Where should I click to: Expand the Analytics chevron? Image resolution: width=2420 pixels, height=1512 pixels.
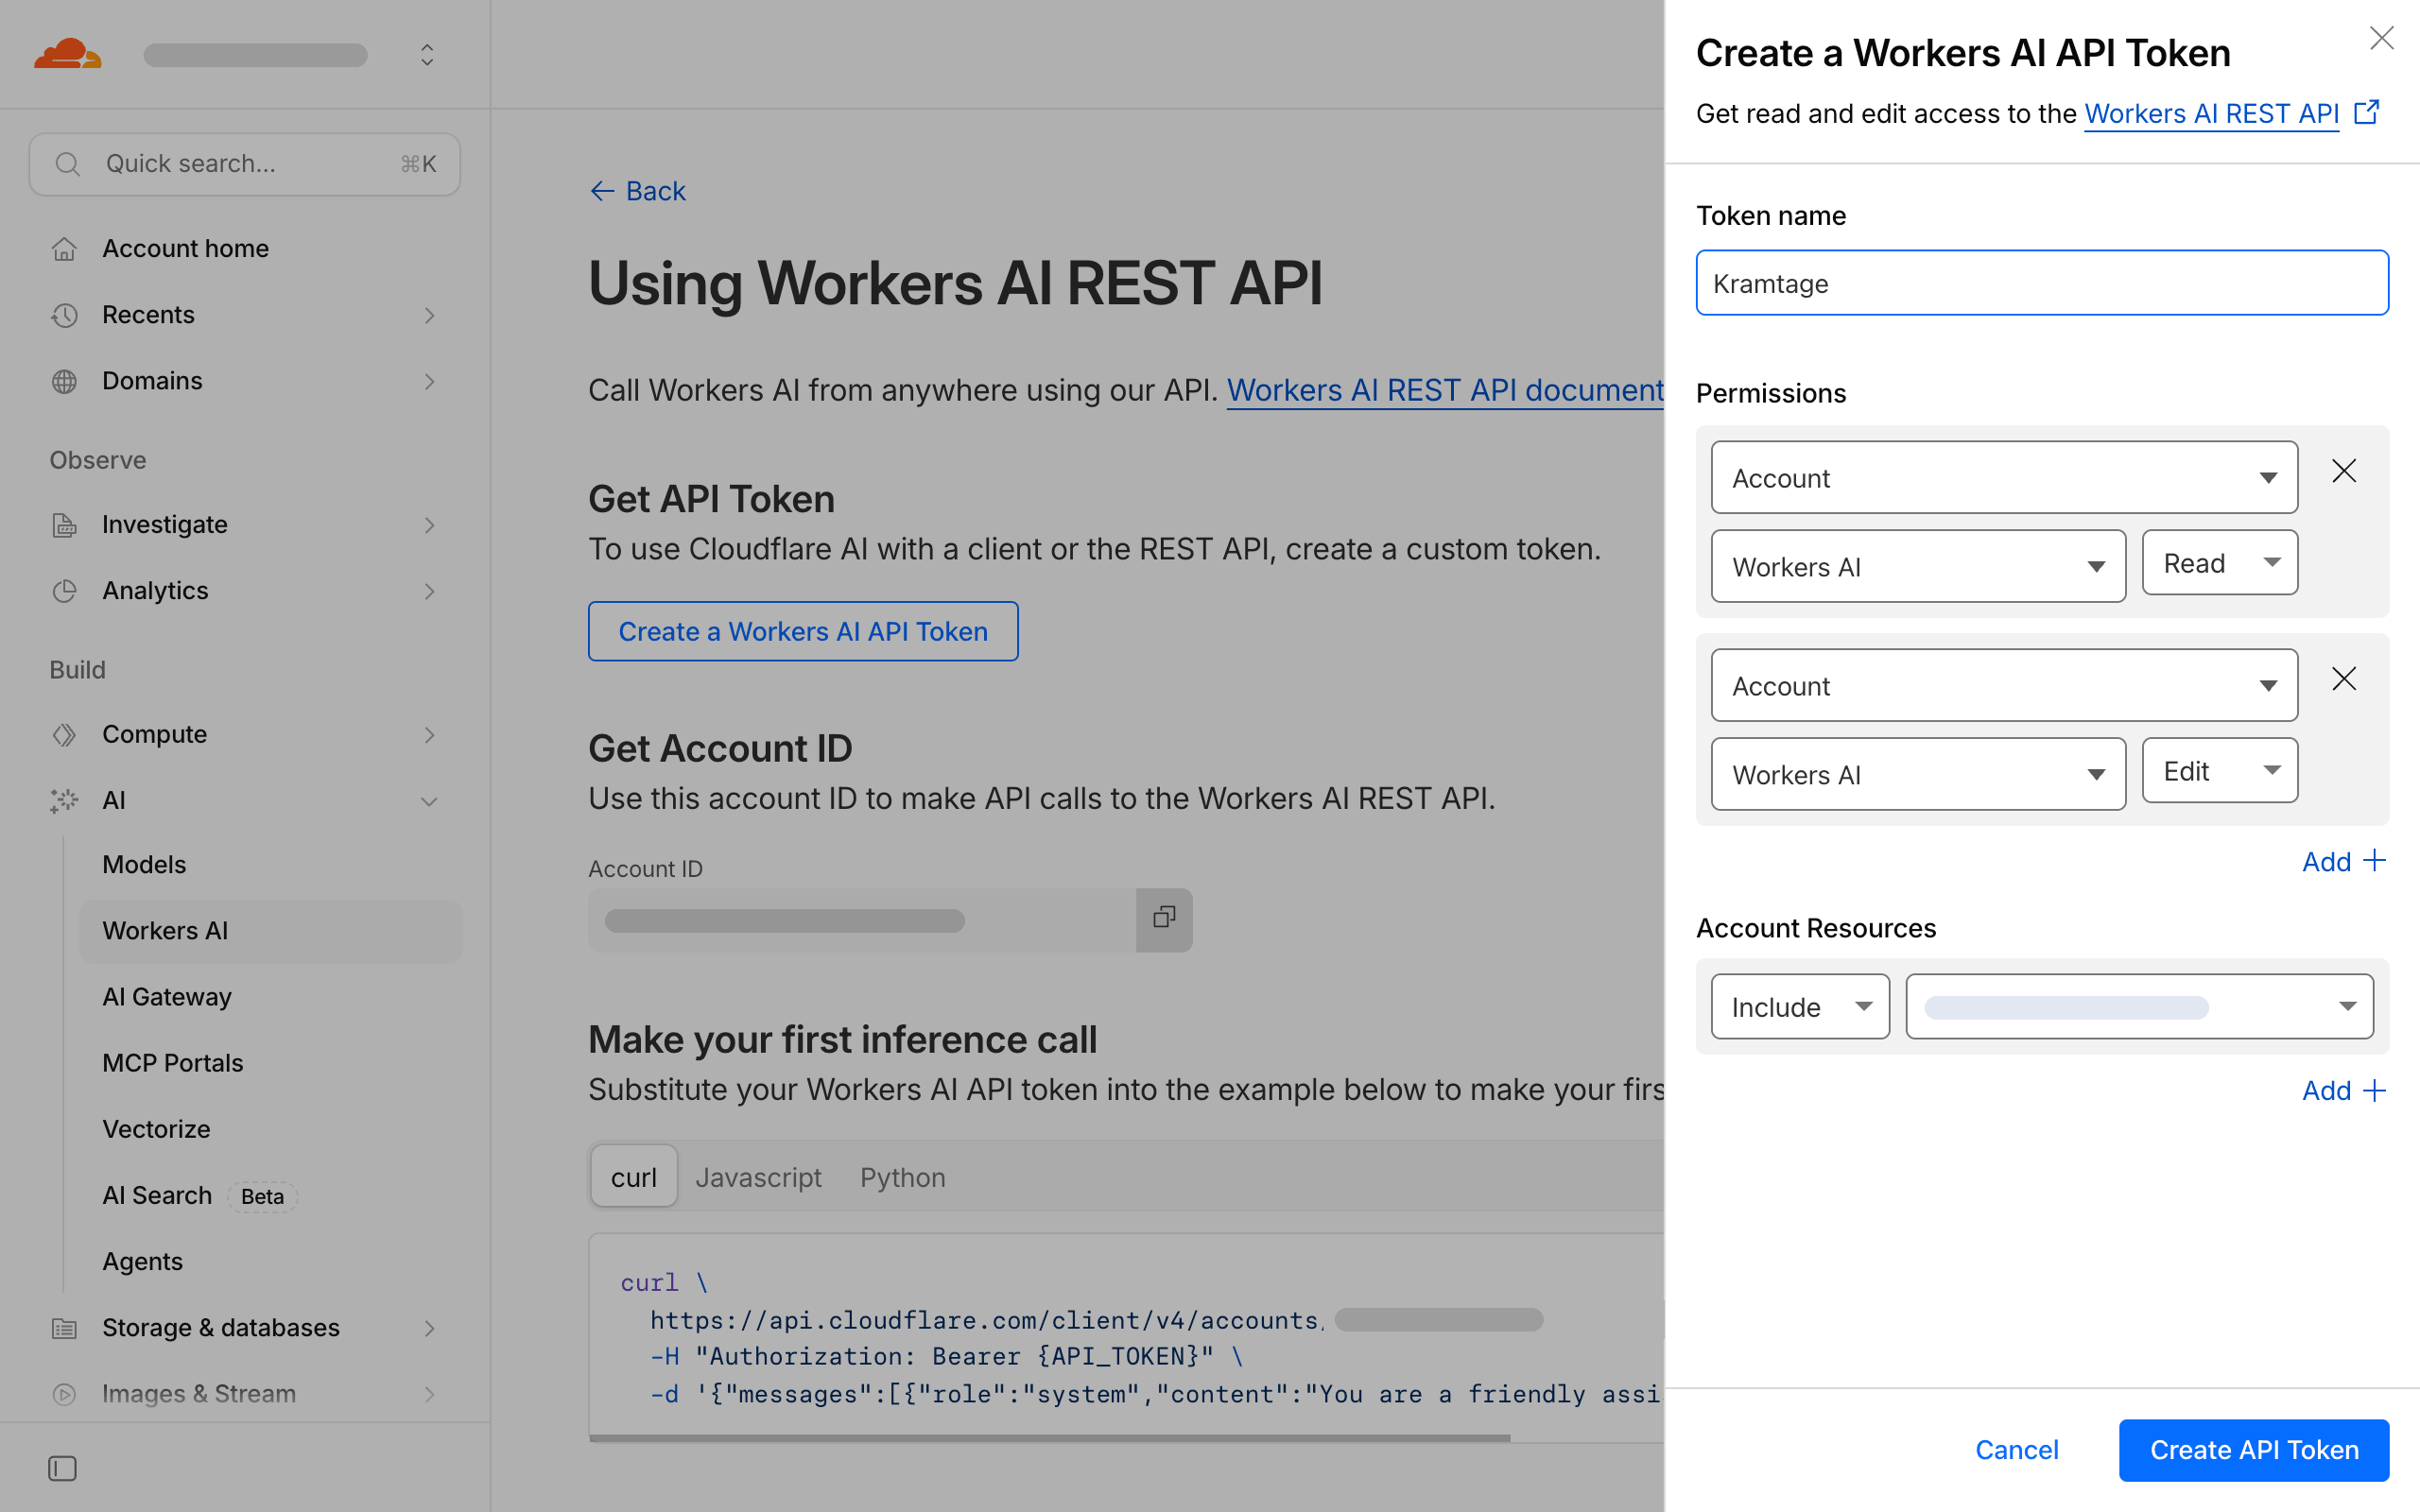[429, 591]
